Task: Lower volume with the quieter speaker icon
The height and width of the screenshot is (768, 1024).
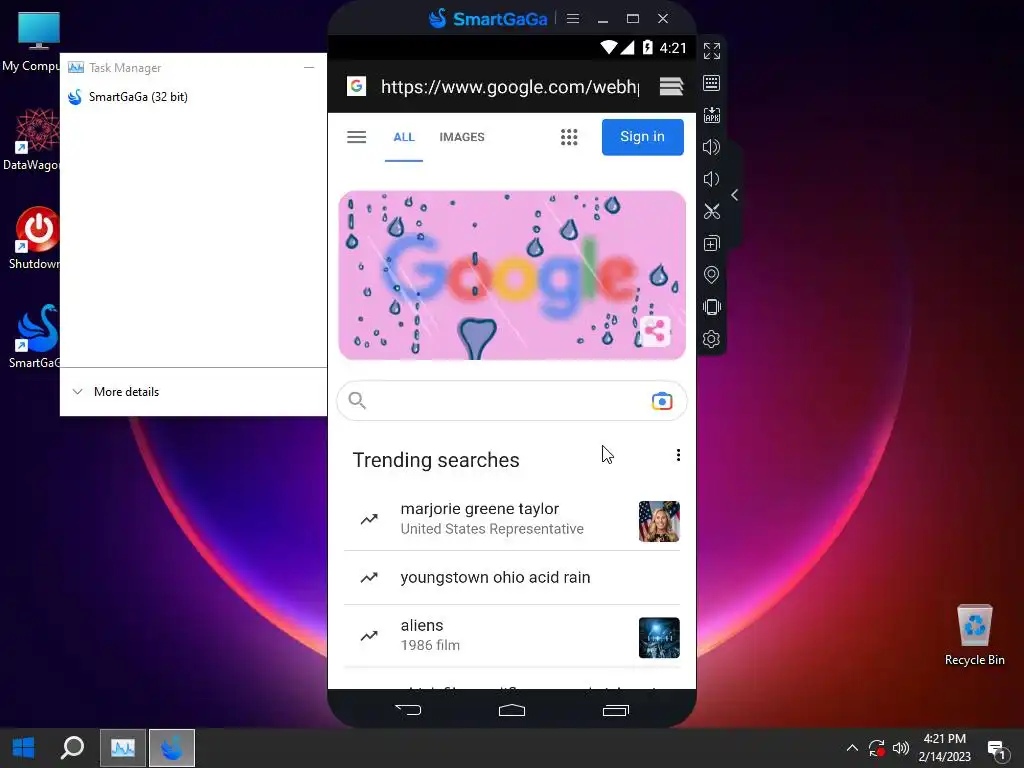Action: click(711, 179)
